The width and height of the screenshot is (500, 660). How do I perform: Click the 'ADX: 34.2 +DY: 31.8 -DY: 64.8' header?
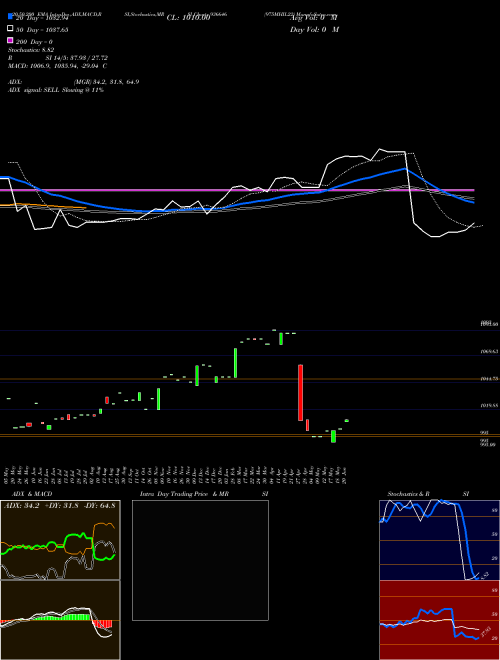tap(60, 505)
